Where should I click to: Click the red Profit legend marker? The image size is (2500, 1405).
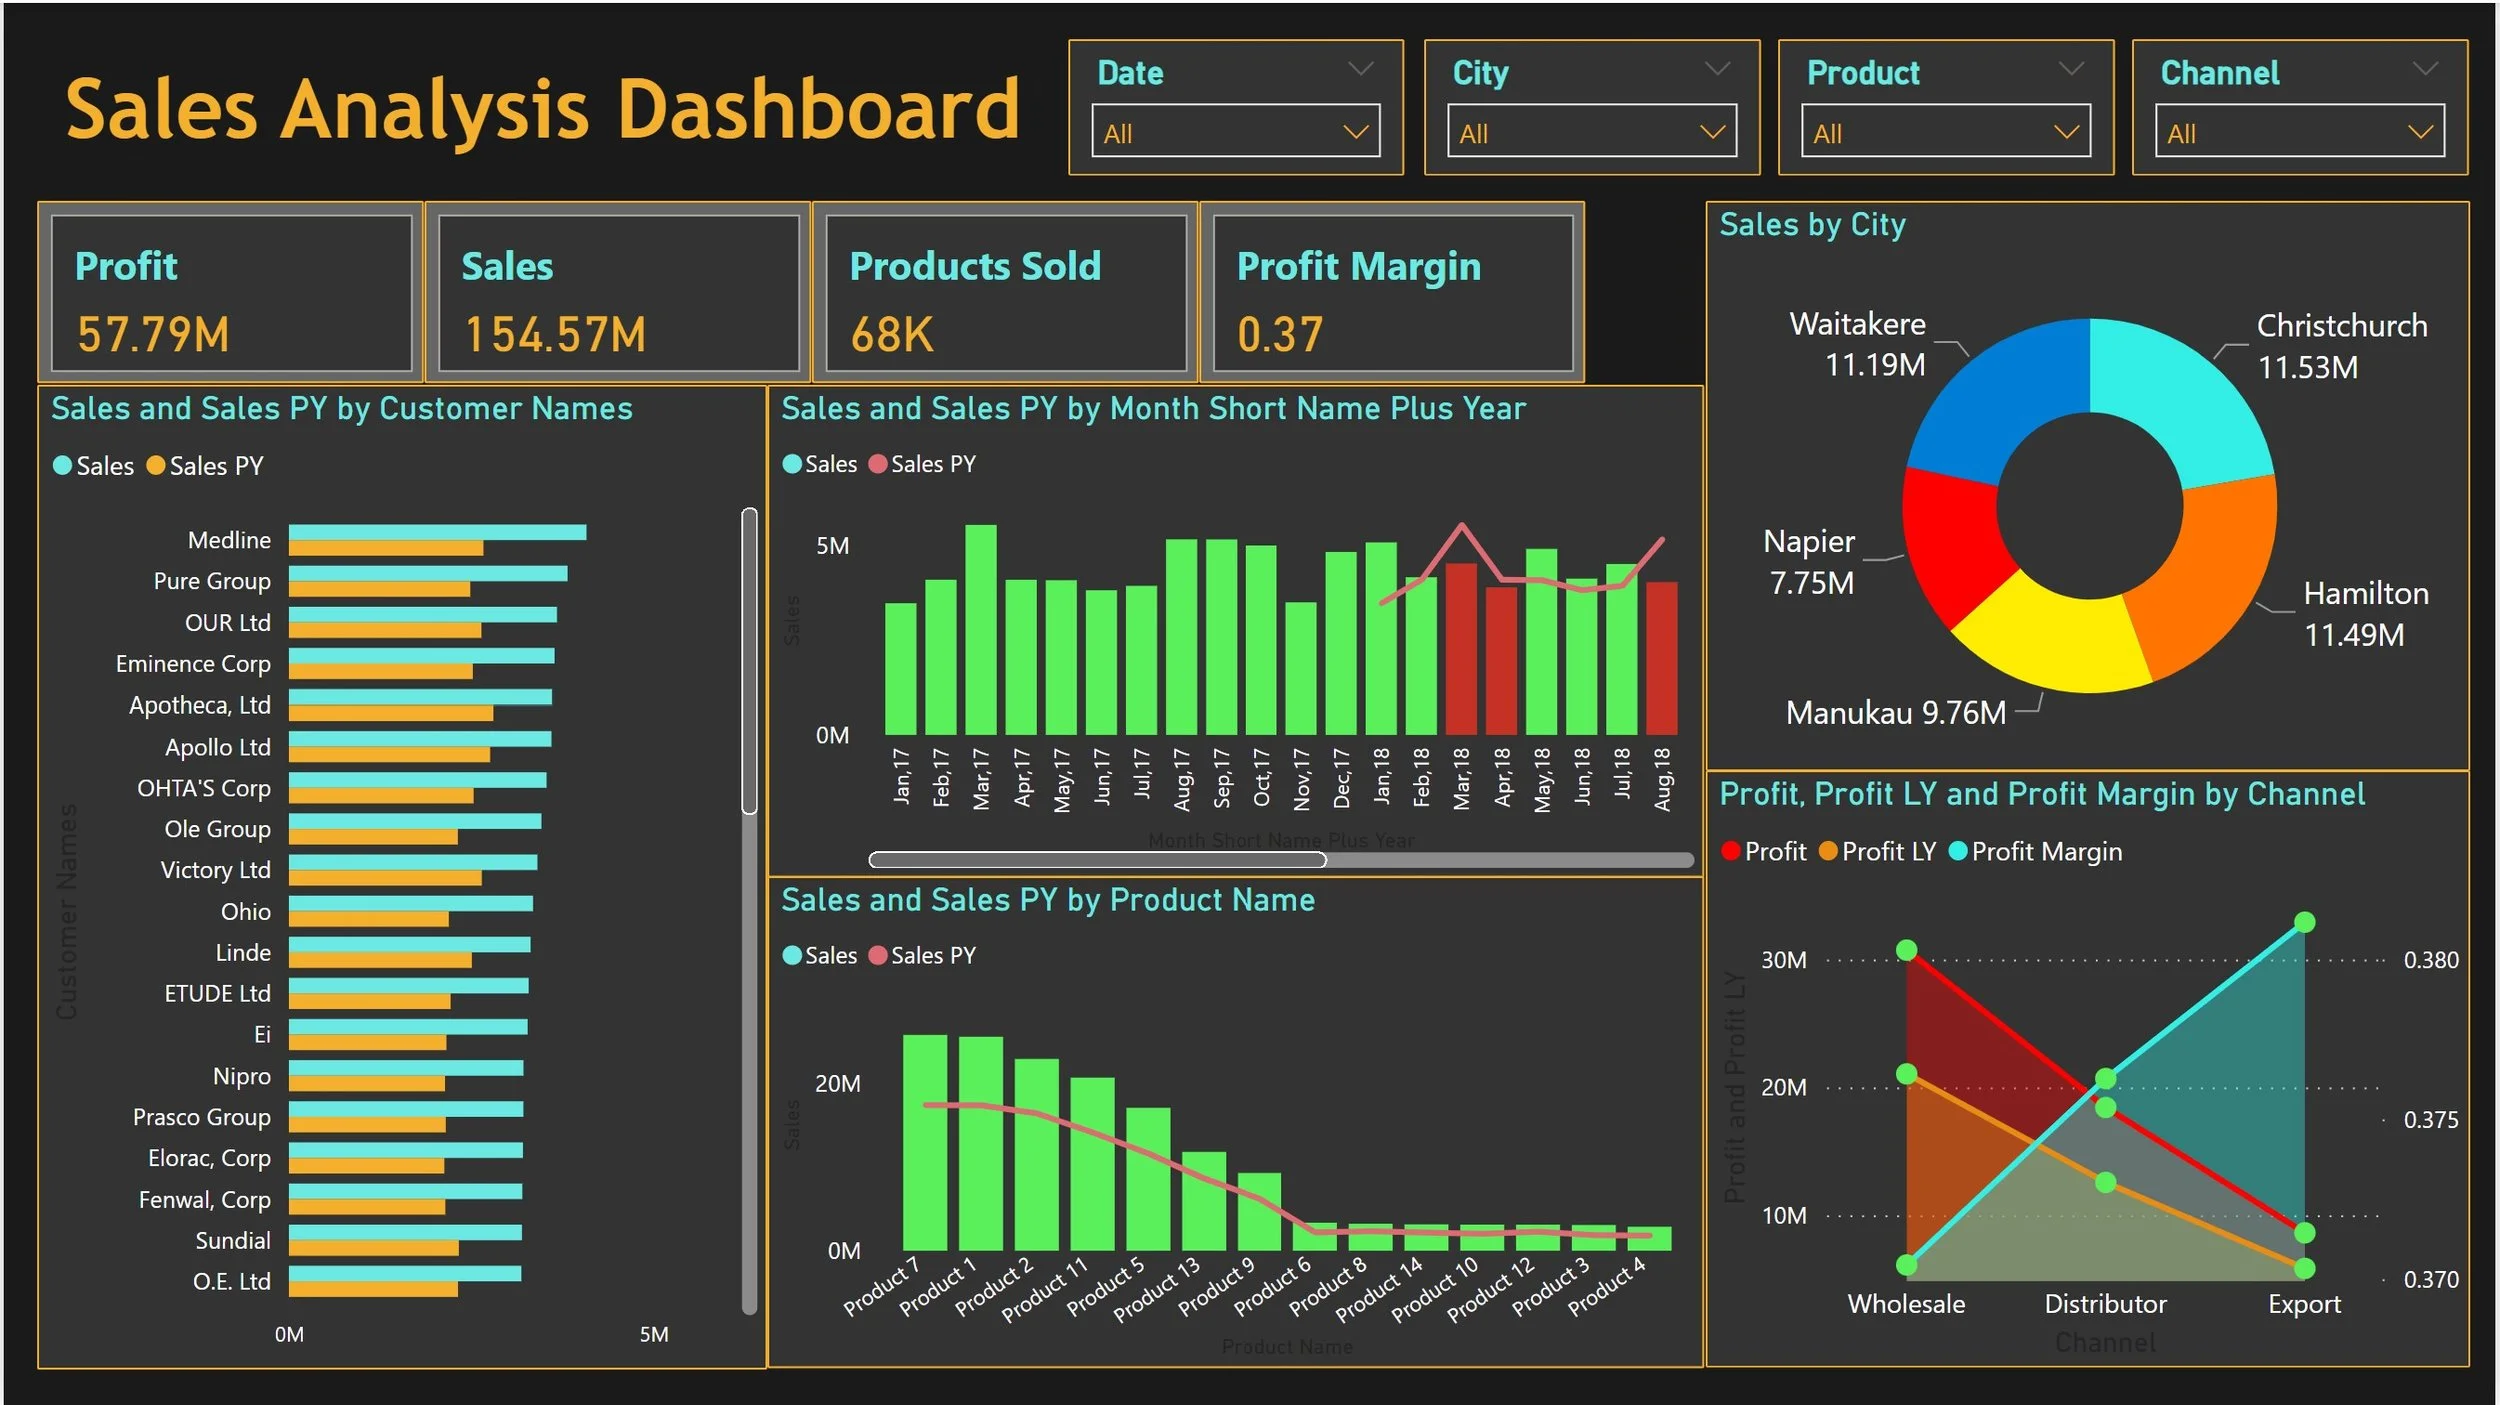[x=1730, y=851]
